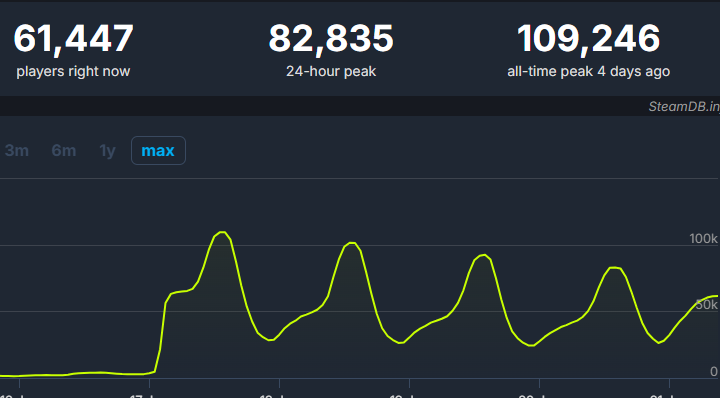Select the 6m time range
The height and width of the screenshot is (398, 720).
[x=64, y=151]
